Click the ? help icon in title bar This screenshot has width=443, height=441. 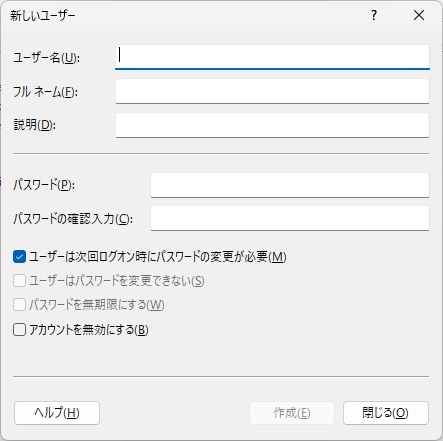point(374,15)
